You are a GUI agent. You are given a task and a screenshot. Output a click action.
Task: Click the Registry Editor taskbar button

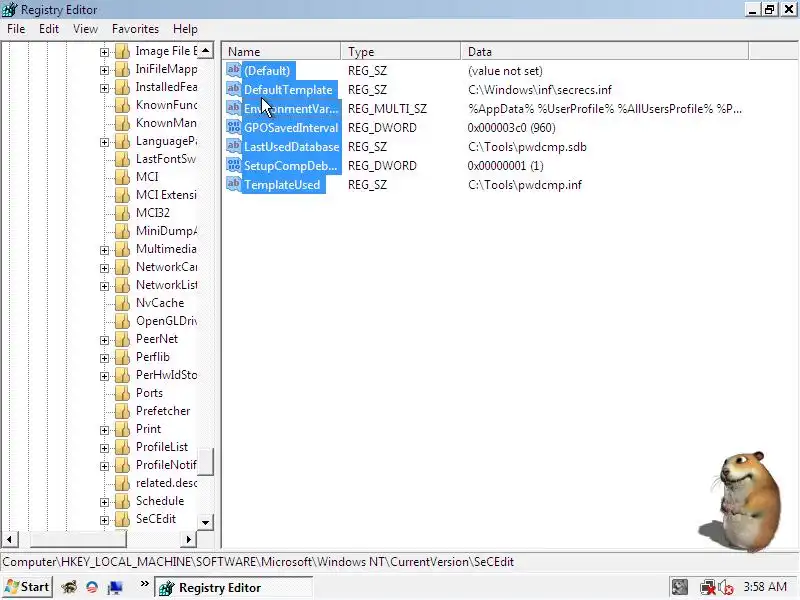(234, 588)
